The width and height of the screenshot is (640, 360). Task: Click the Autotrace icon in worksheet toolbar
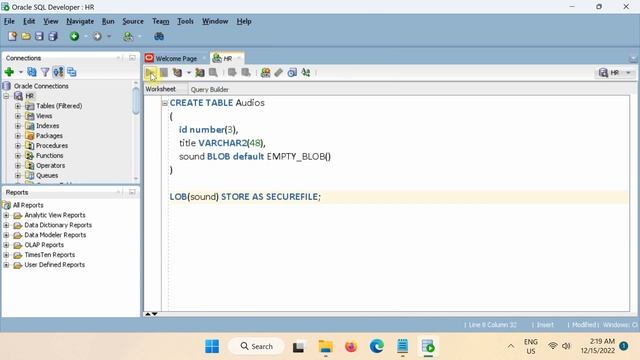[x=200, y=73]
